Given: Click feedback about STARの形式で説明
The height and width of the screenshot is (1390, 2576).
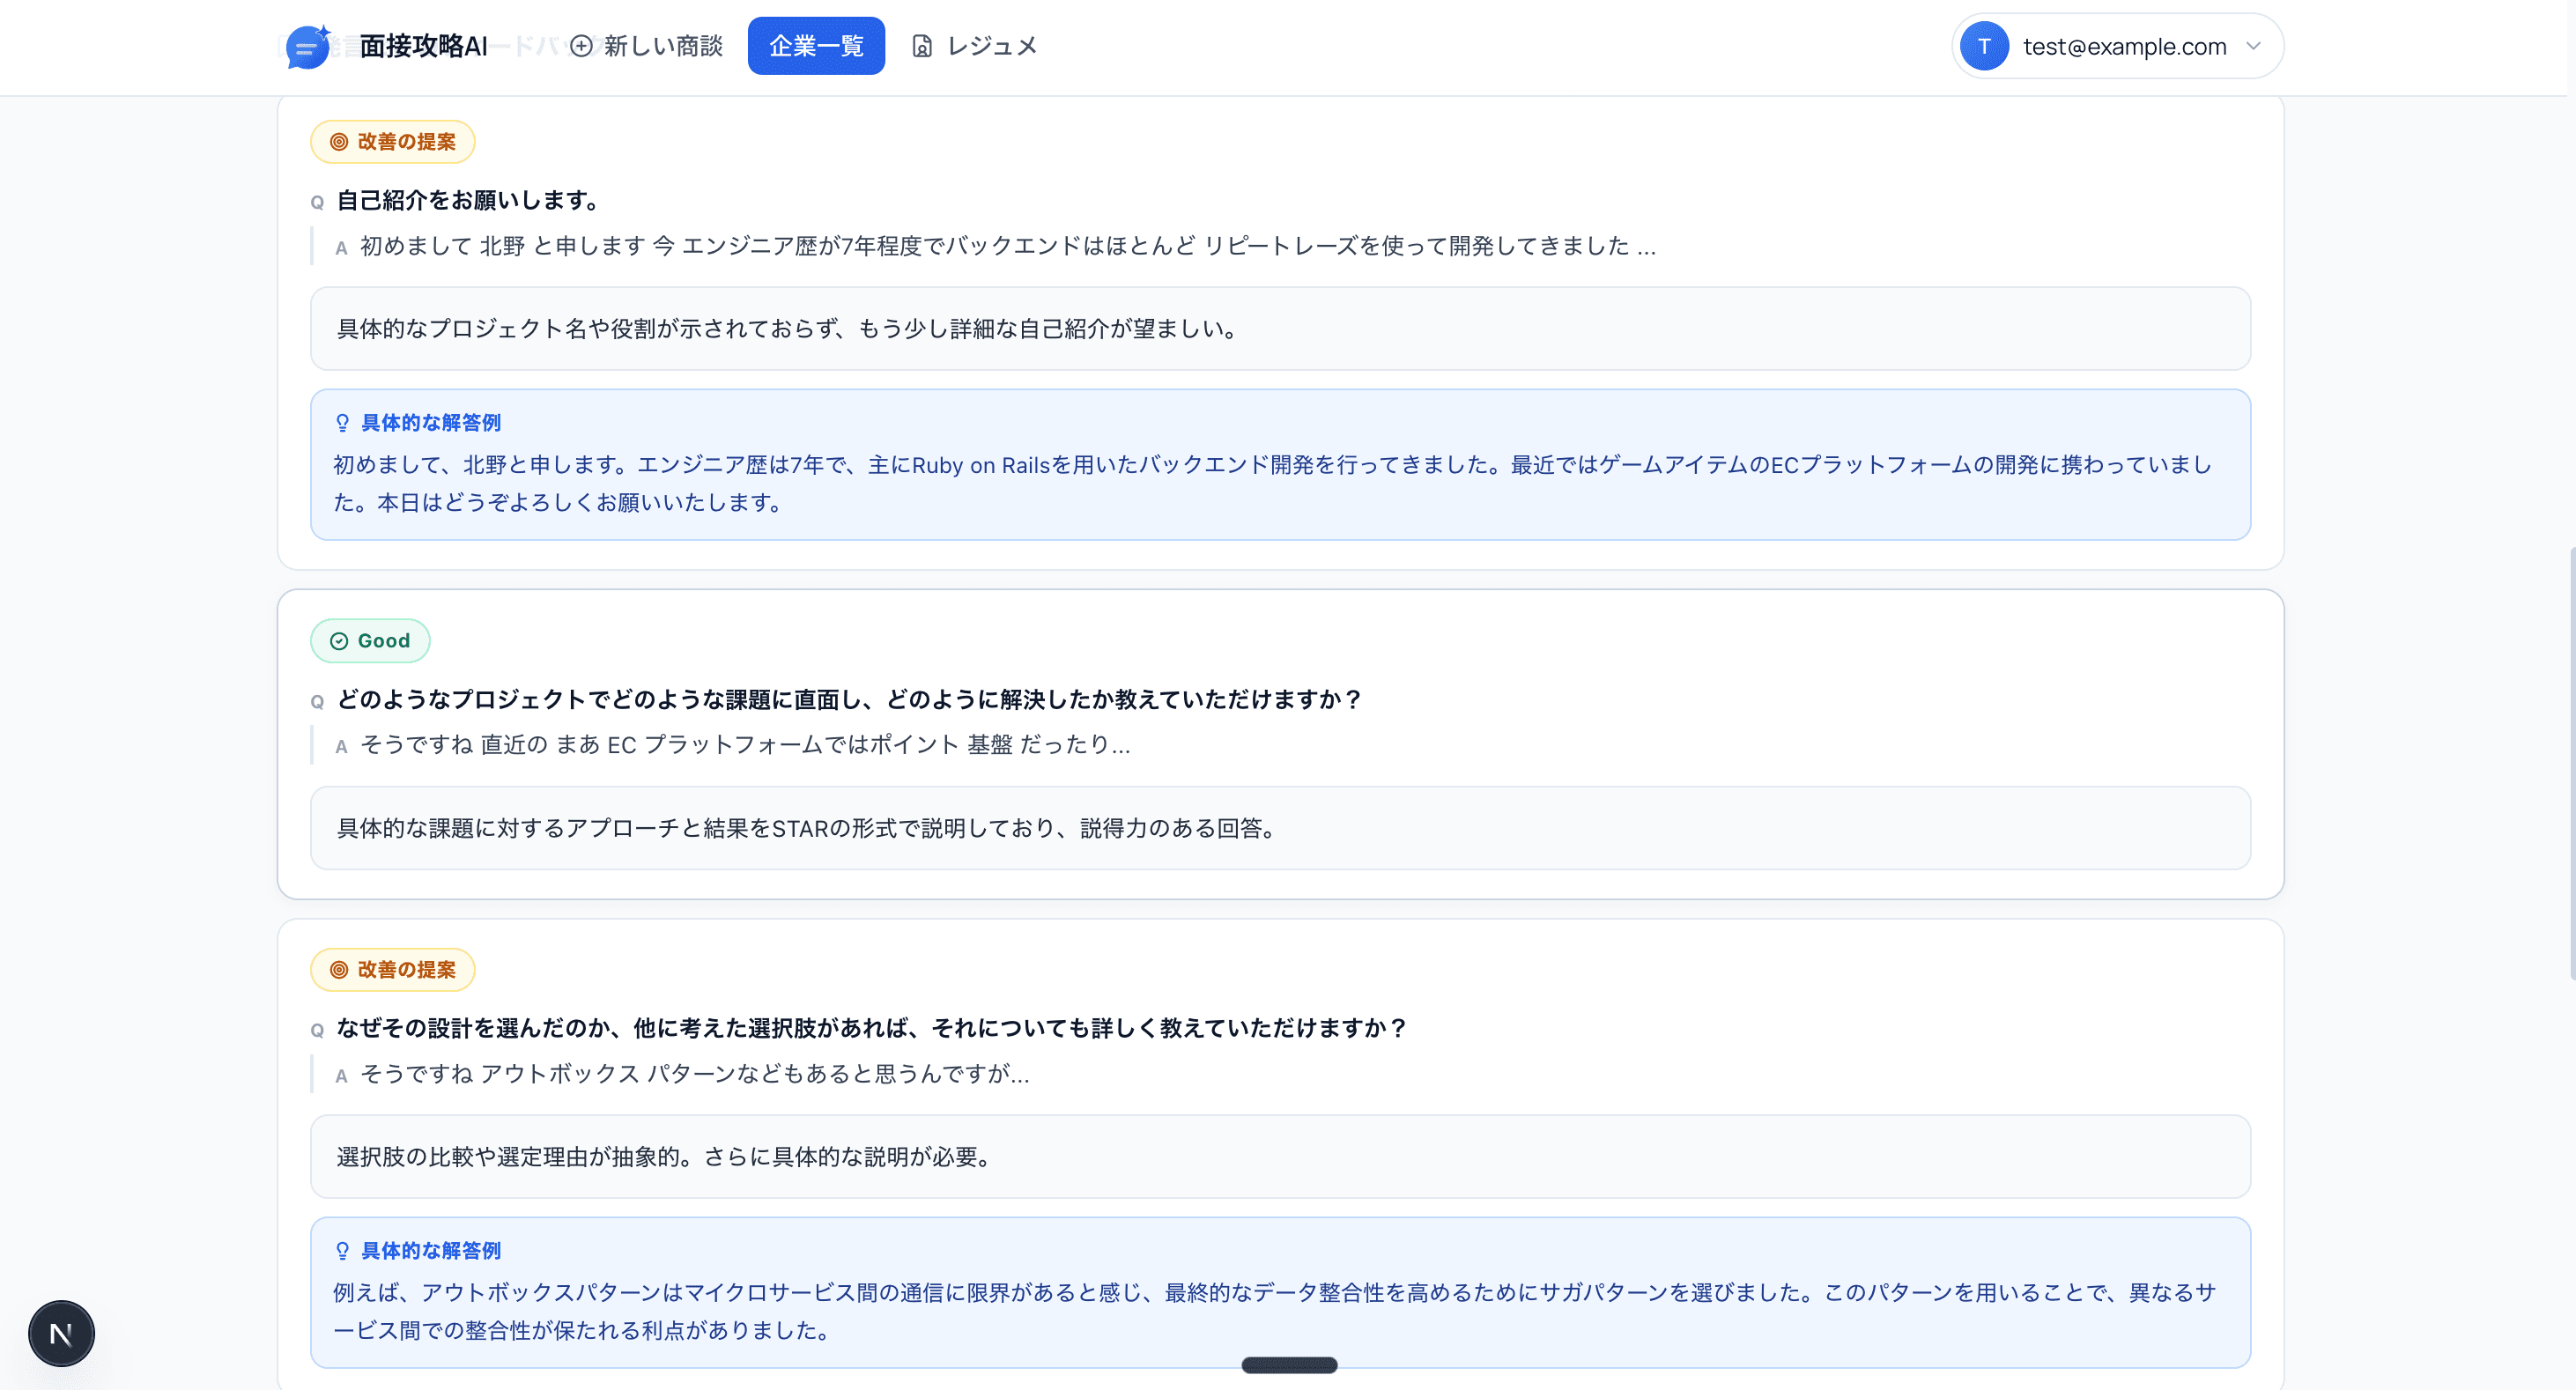Looking at the screenshot, I should coord(1280,828).
